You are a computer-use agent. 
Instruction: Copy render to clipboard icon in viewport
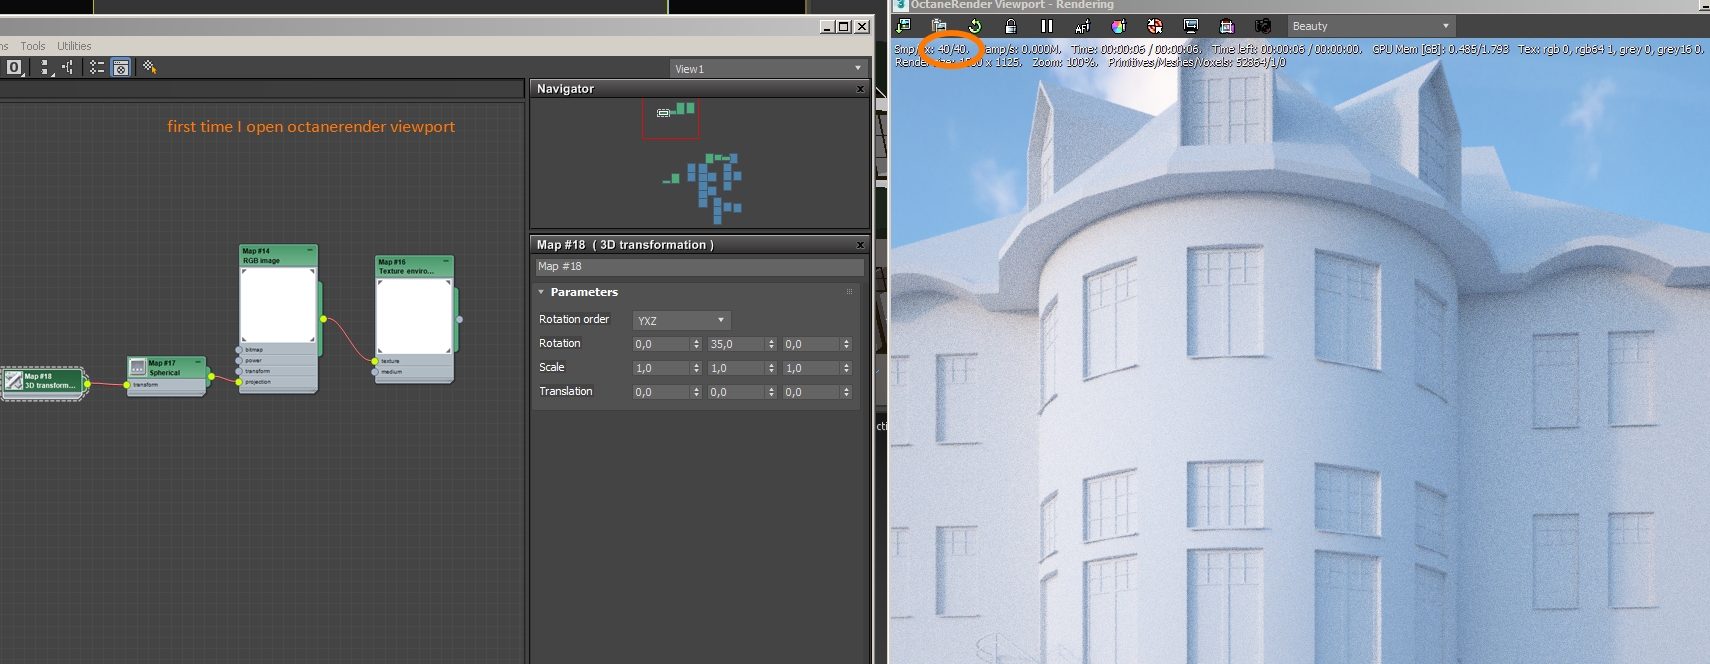939,26
